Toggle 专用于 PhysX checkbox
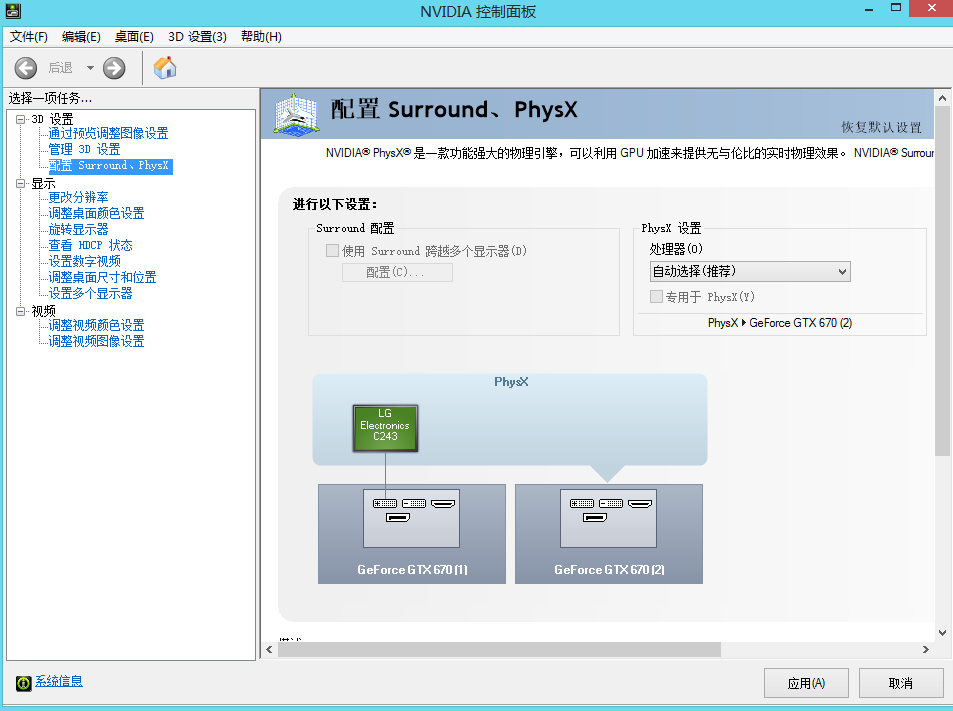The width and height of the screenshot is (953, 711). tap(656, 297)
